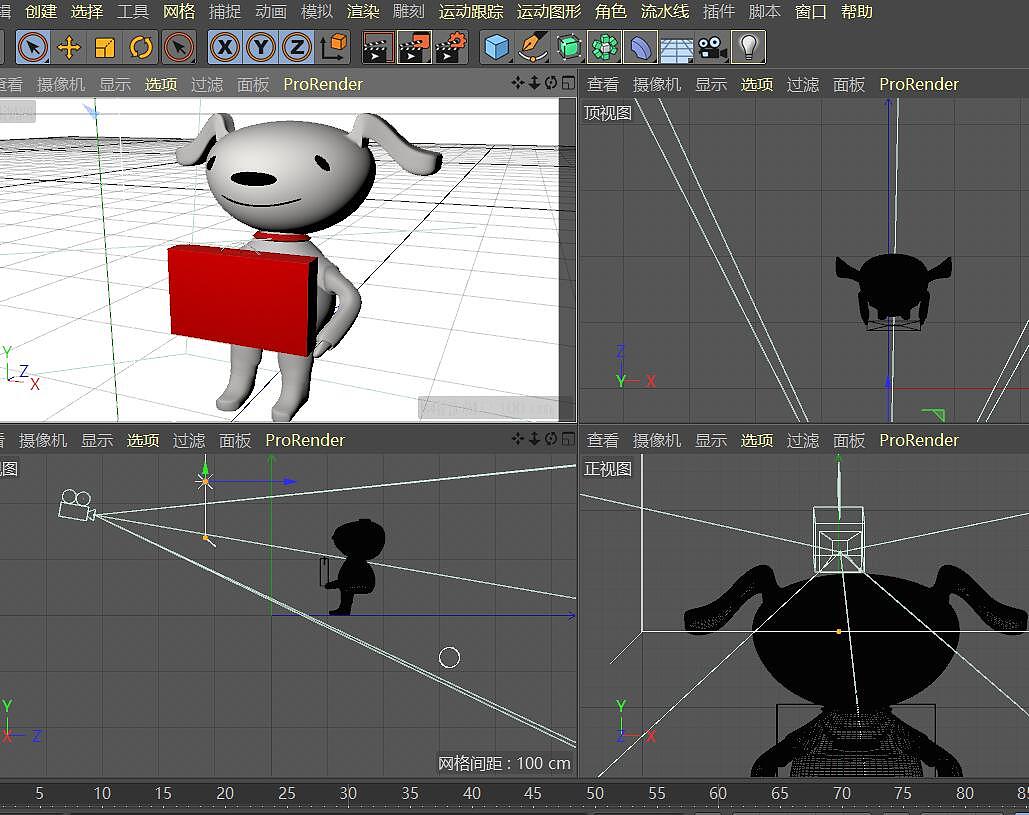Open 查看 menu in top view viewport
1029x815 pixels.
click(602, 84)
